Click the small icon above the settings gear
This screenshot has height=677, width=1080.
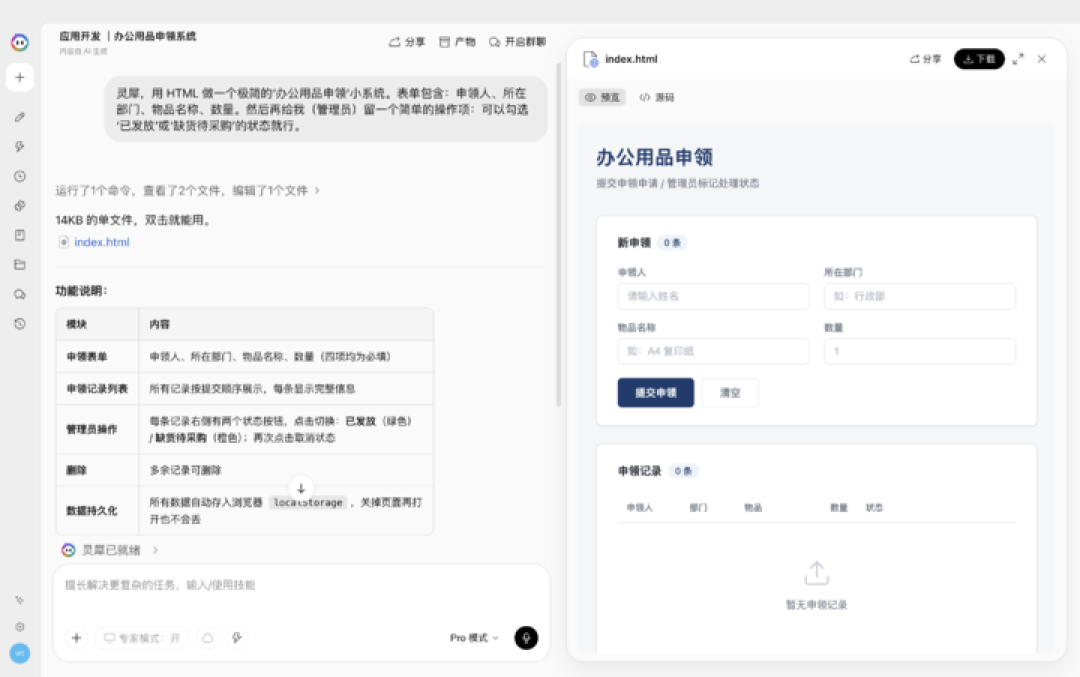click(20, 601)
